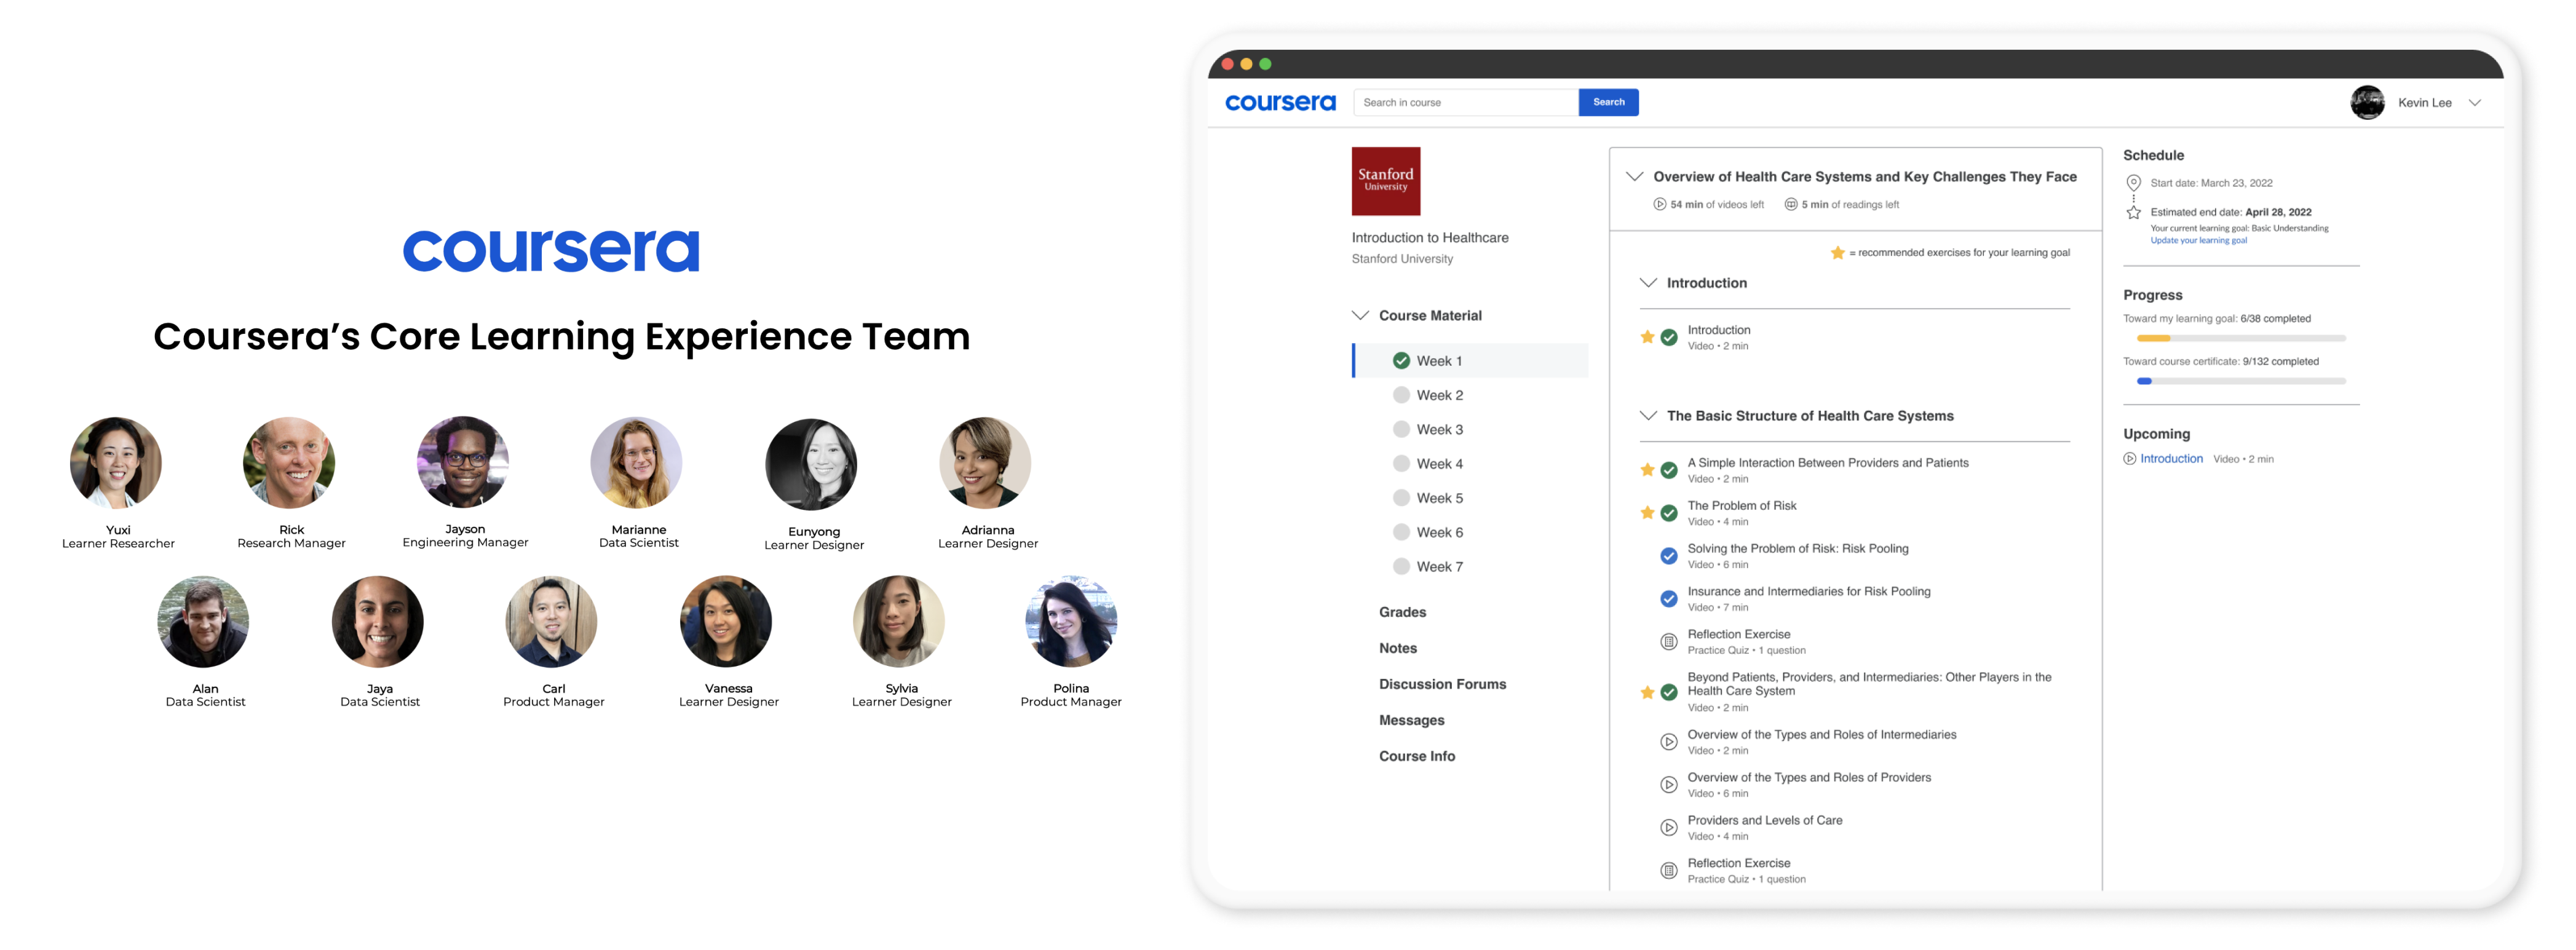2576x950 pixels.
Task: Click Yuxi's profile photo on the team slide
Action: click(x=116, y=463)
